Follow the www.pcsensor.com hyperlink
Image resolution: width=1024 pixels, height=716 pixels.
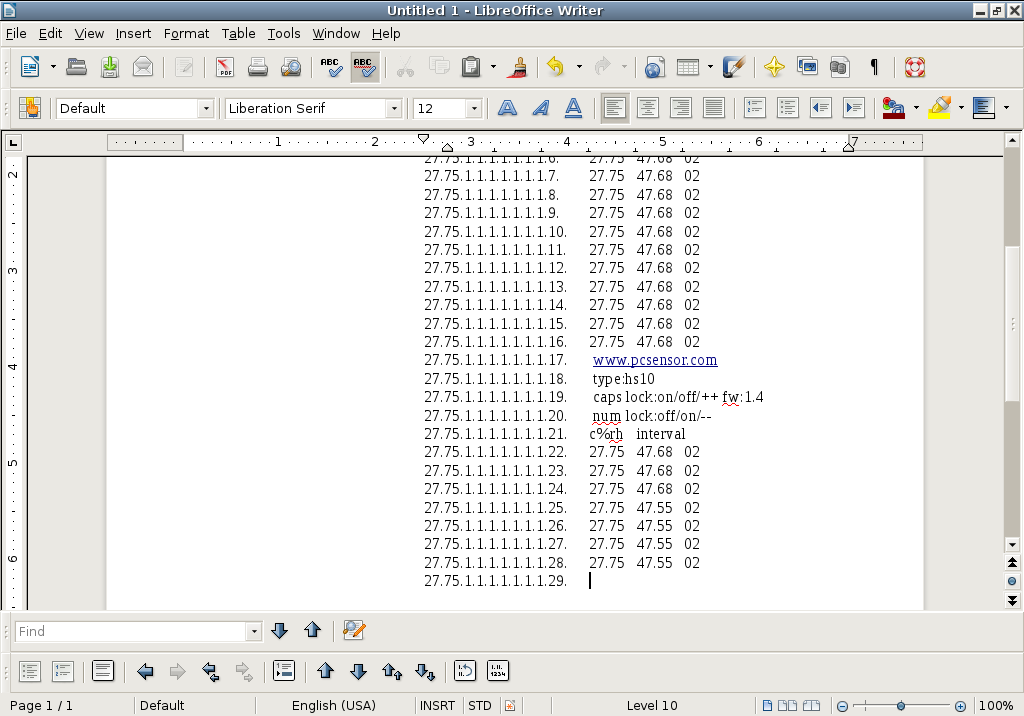655,360
